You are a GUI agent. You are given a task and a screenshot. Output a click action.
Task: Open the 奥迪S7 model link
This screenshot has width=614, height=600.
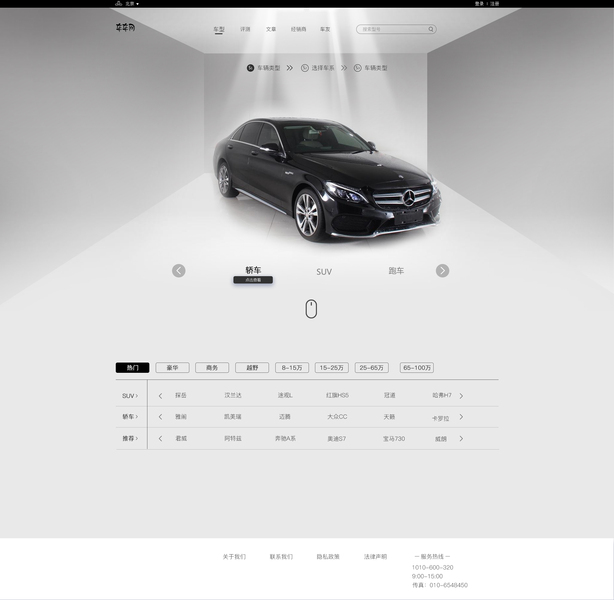[x=337, y=439]
